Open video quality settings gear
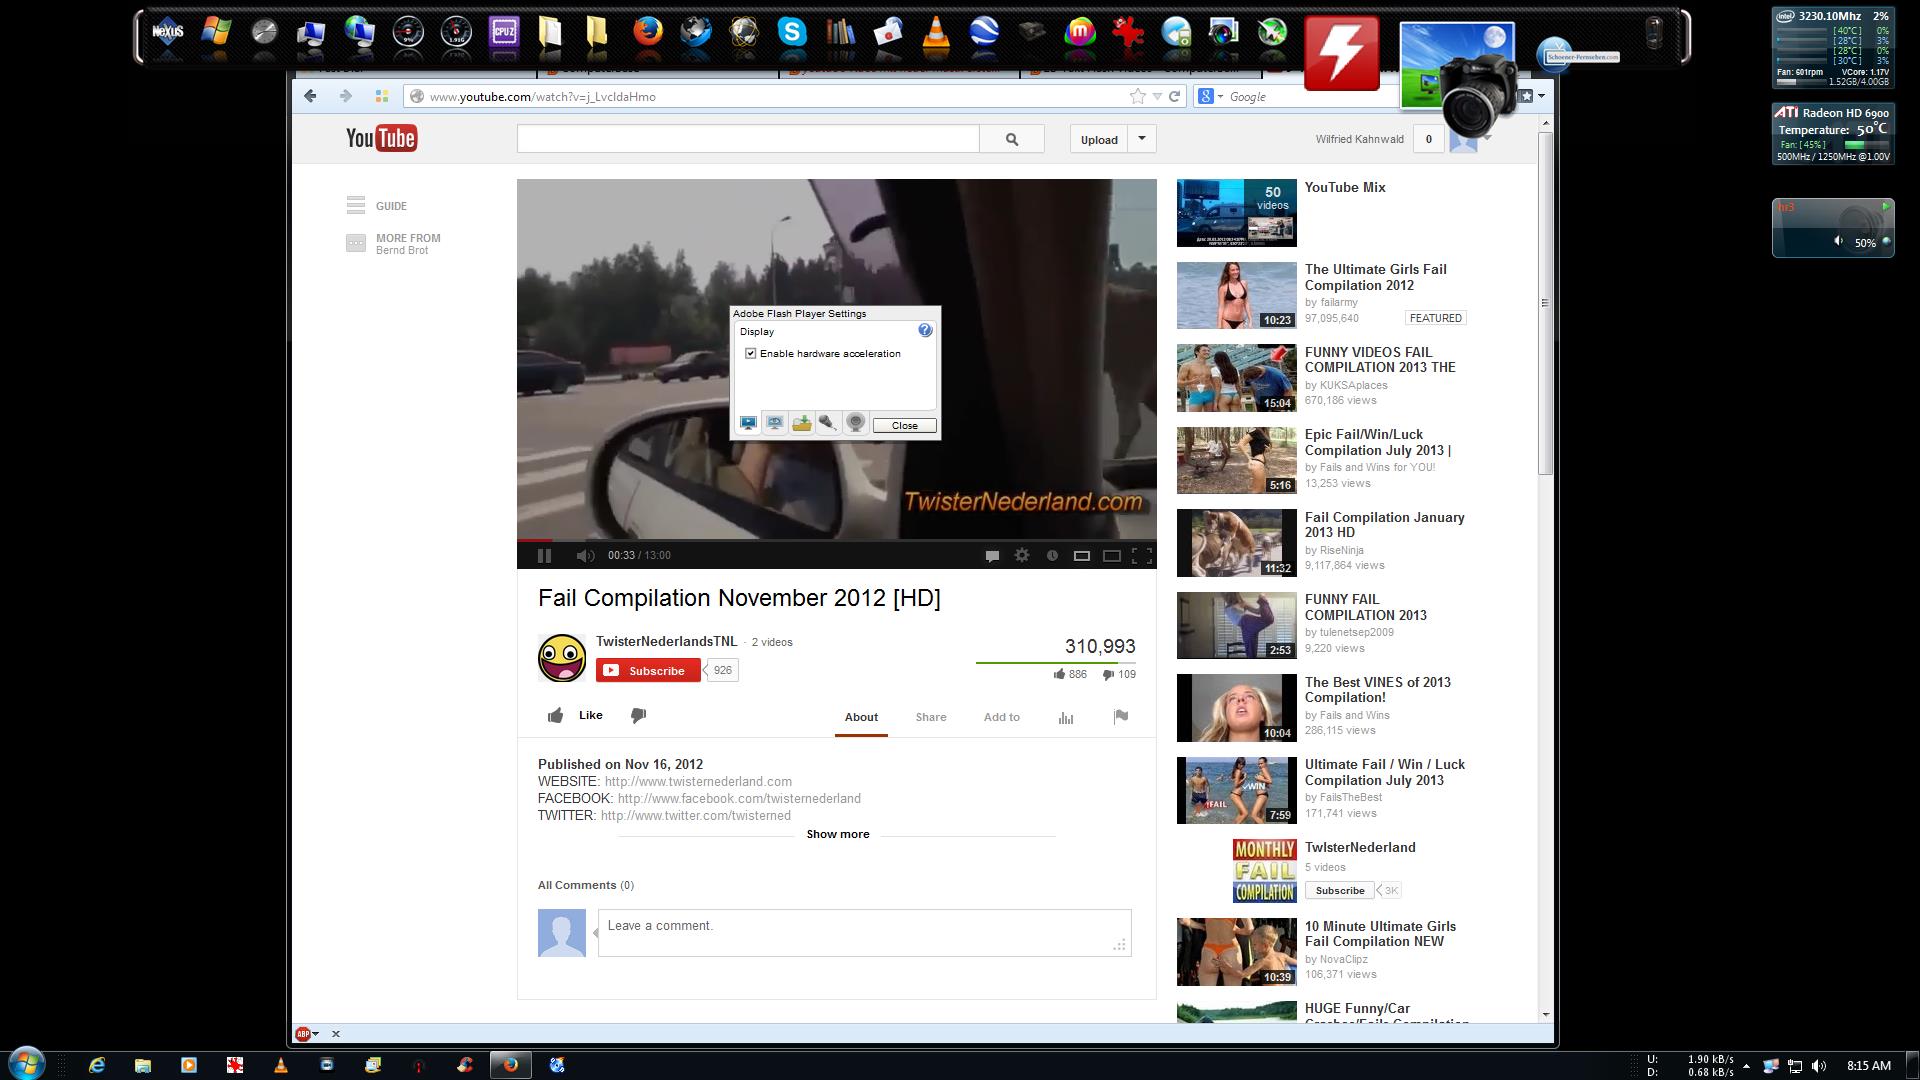 point(1022,556)
